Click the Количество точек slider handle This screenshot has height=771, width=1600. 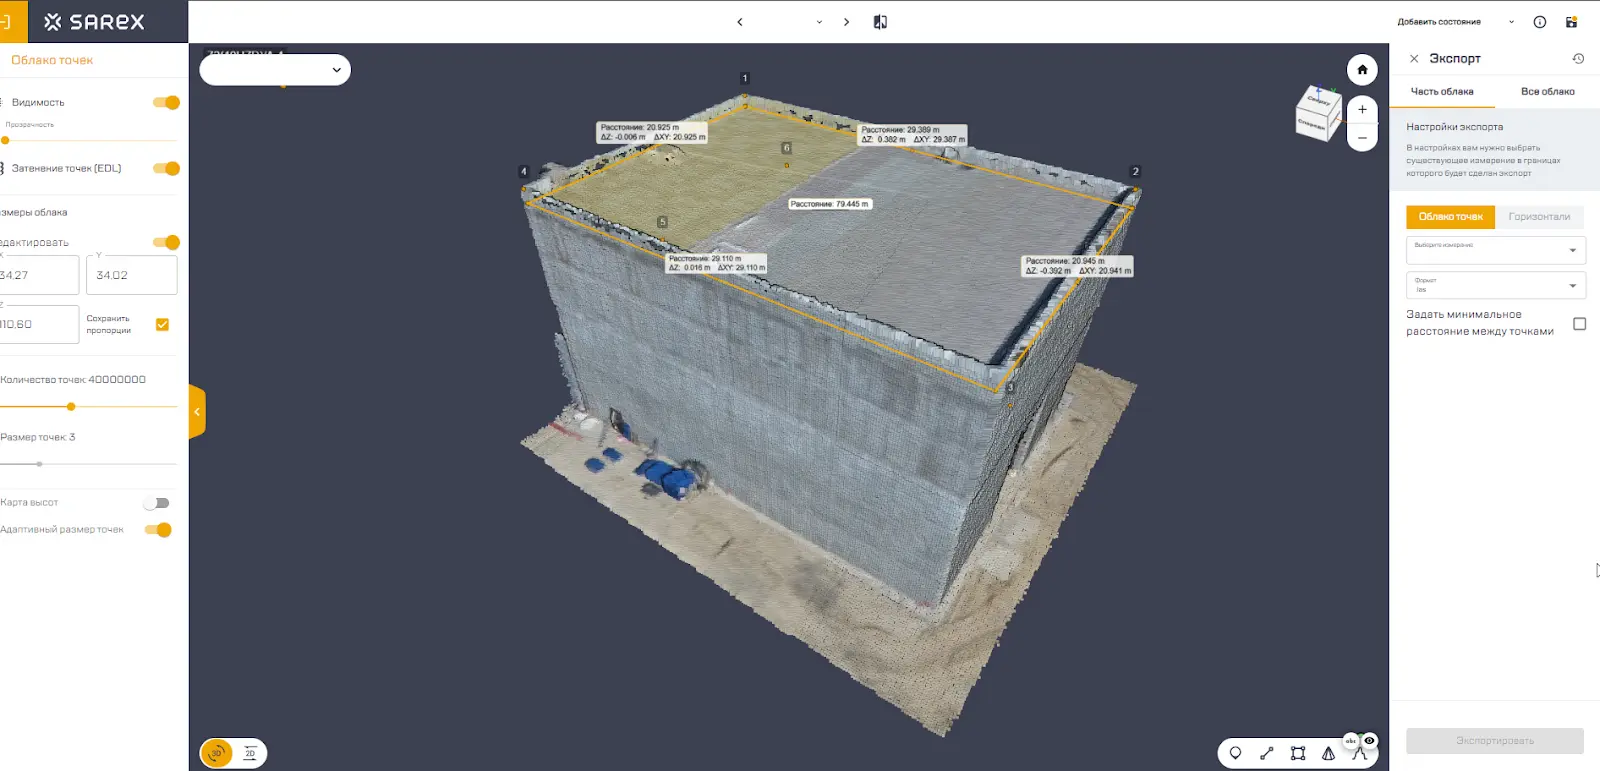click(71, 407)
